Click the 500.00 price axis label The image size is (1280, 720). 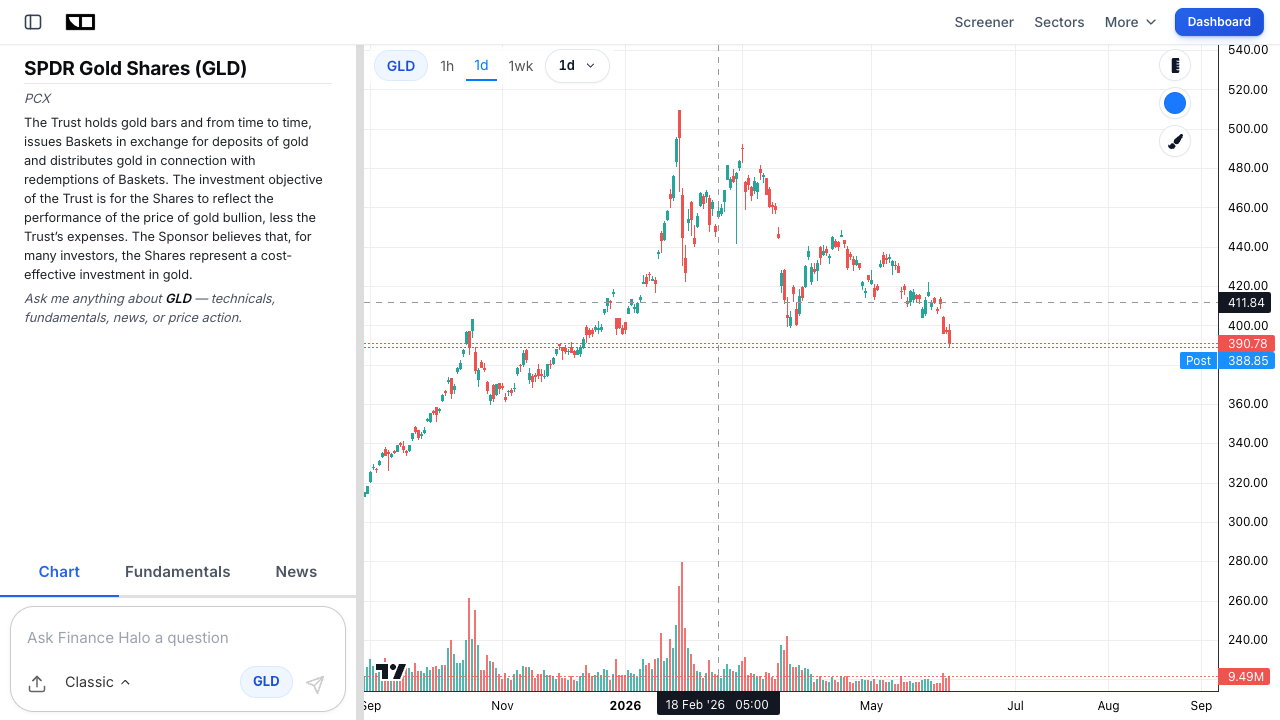[1247, 128]
